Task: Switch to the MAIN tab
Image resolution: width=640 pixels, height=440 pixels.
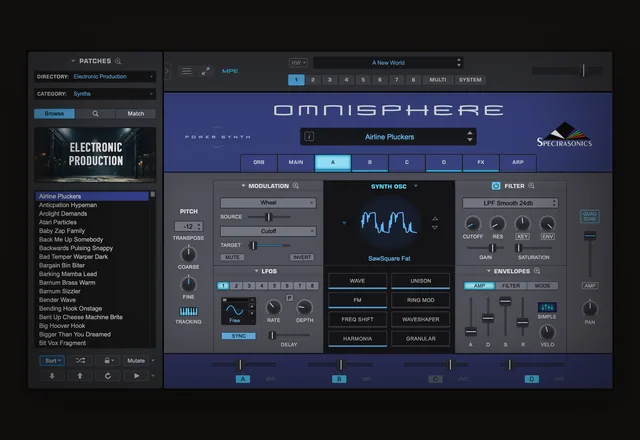Action: pyautogui.click(x=296, y=162)
